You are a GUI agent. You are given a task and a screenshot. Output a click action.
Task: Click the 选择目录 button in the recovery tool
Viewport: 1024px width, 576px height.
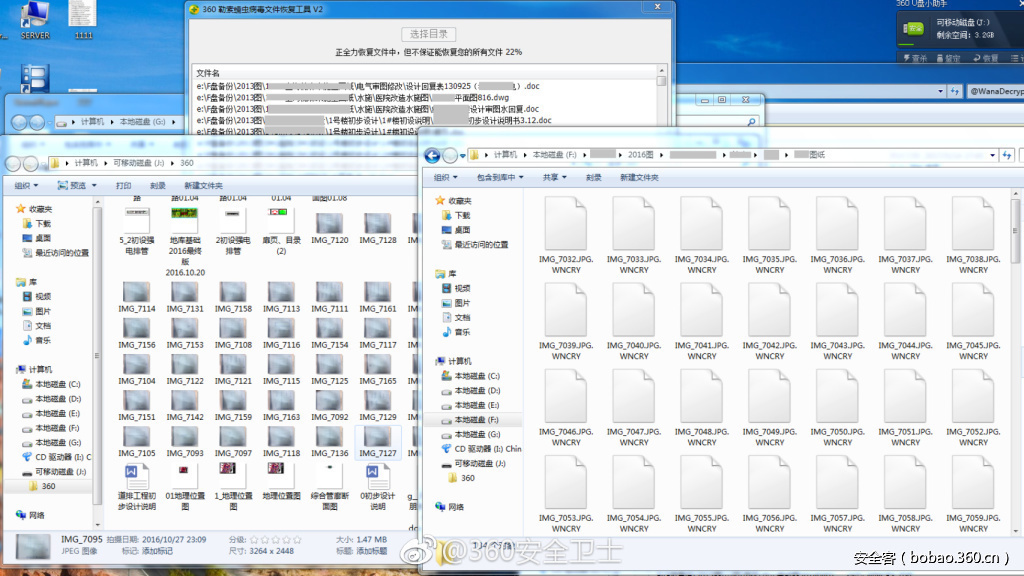[428, 33]
